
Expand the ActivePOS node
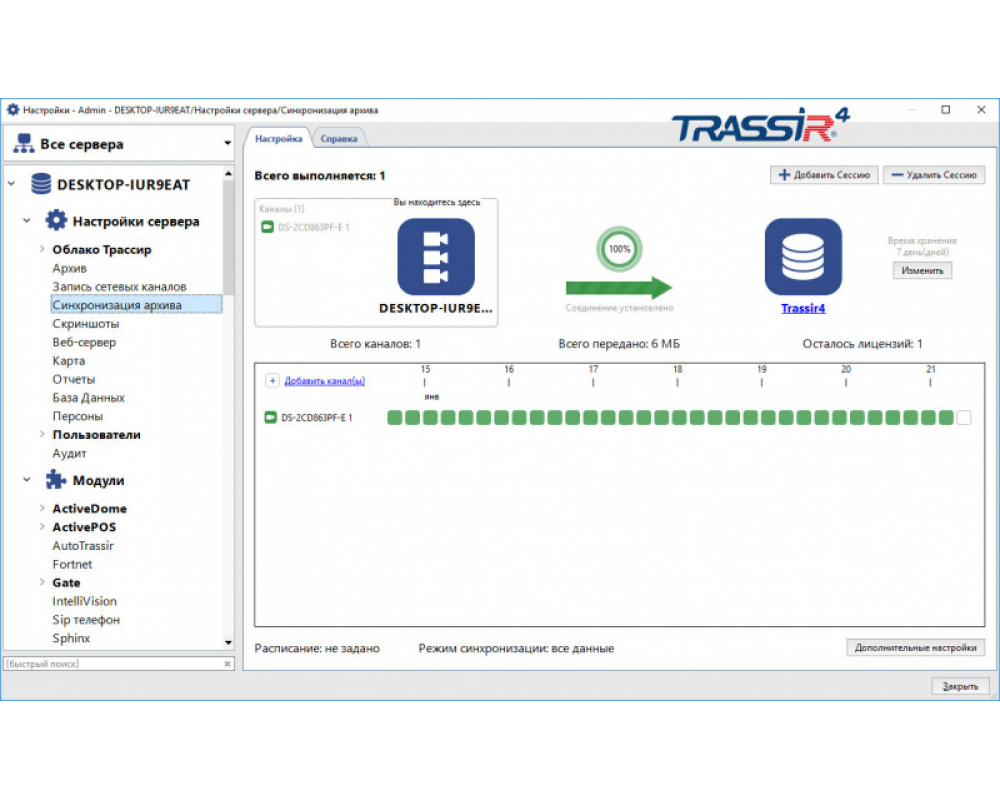[x=42, y=527]
